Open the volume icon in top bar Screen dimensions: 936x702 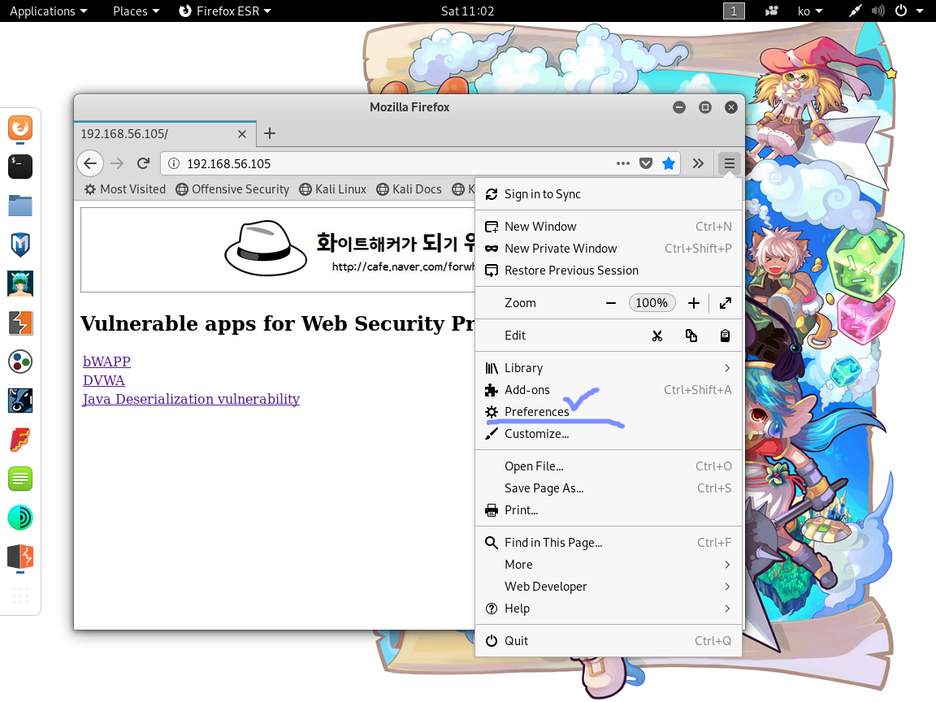click(878, 11)
